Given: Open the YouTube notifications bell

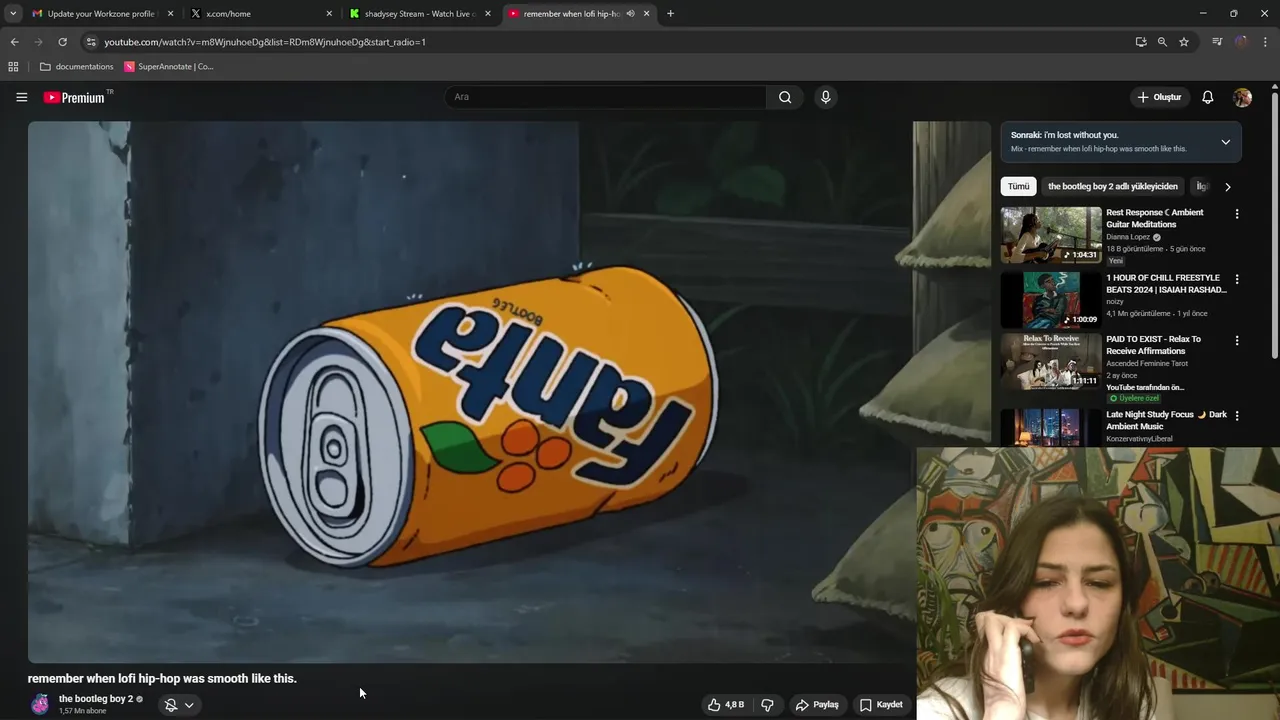Looking at the screenshot, I should [x=1207, y=97].
